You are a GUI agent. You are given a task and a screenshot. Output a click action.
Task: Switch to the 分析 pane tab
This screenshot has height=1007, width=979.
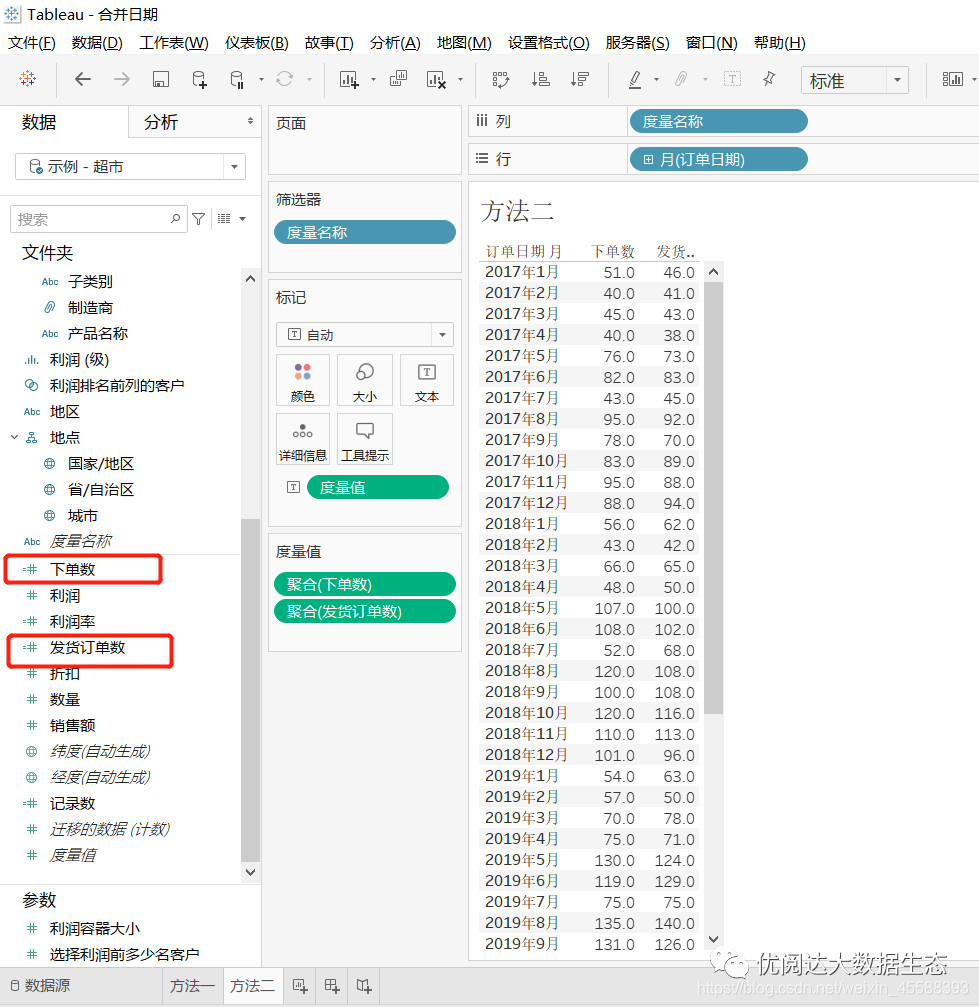pyautogui.click(x=161, y=122)
